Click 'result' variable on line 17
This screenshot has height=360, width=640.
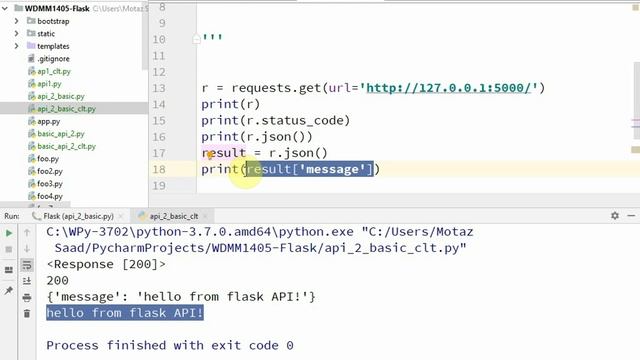224,153
